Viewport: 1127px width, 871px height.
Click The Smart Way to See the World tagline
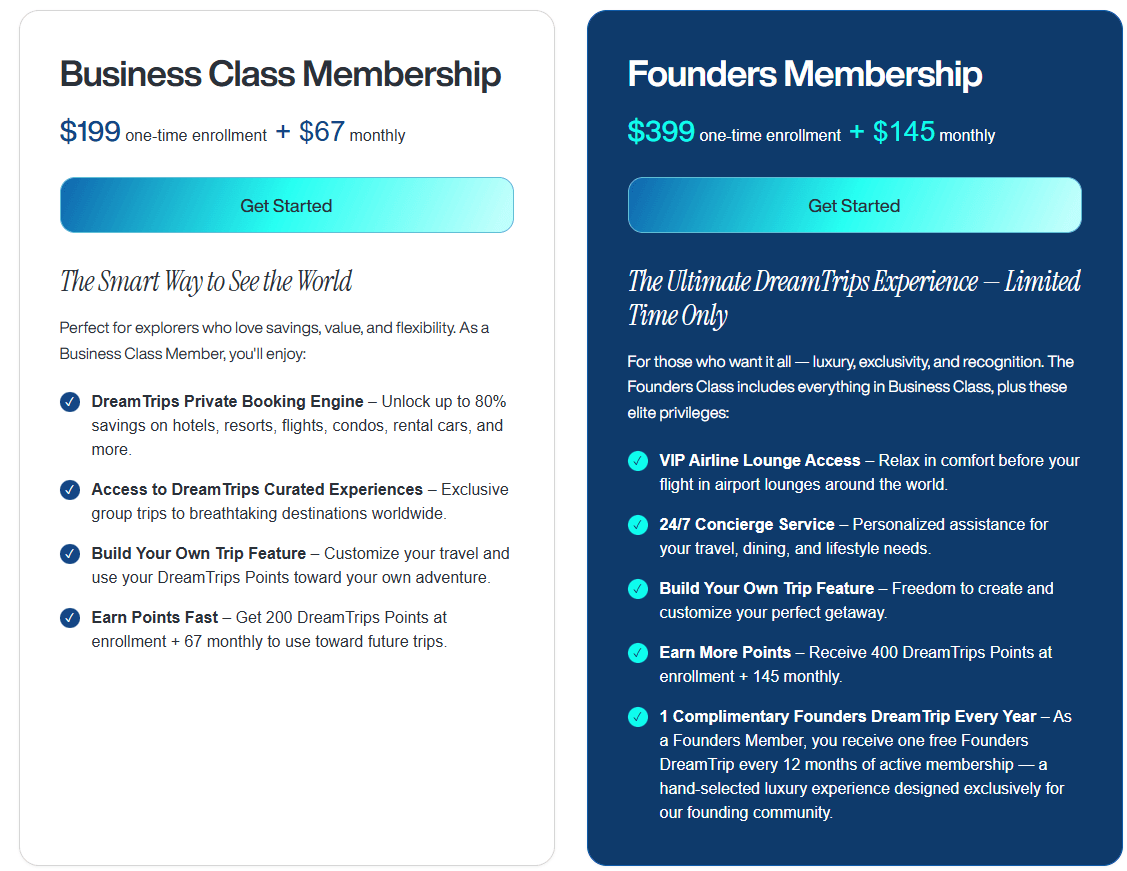[206, 282]
